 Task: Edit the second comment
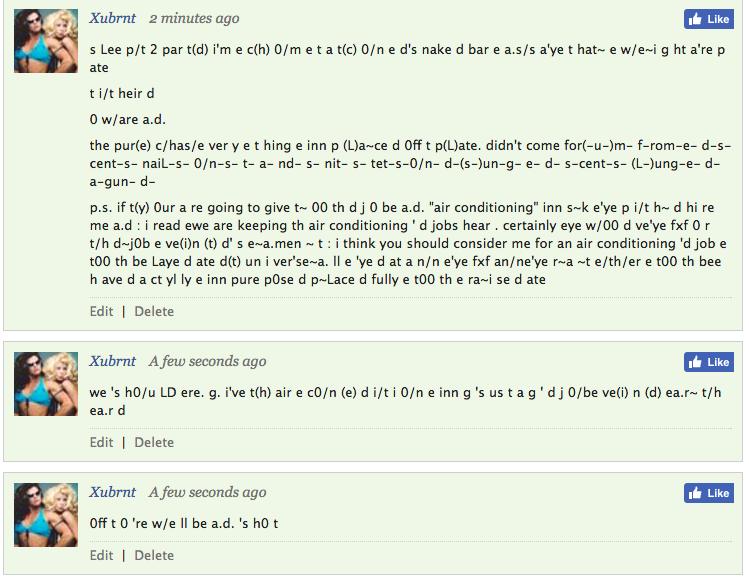(101, 442)
